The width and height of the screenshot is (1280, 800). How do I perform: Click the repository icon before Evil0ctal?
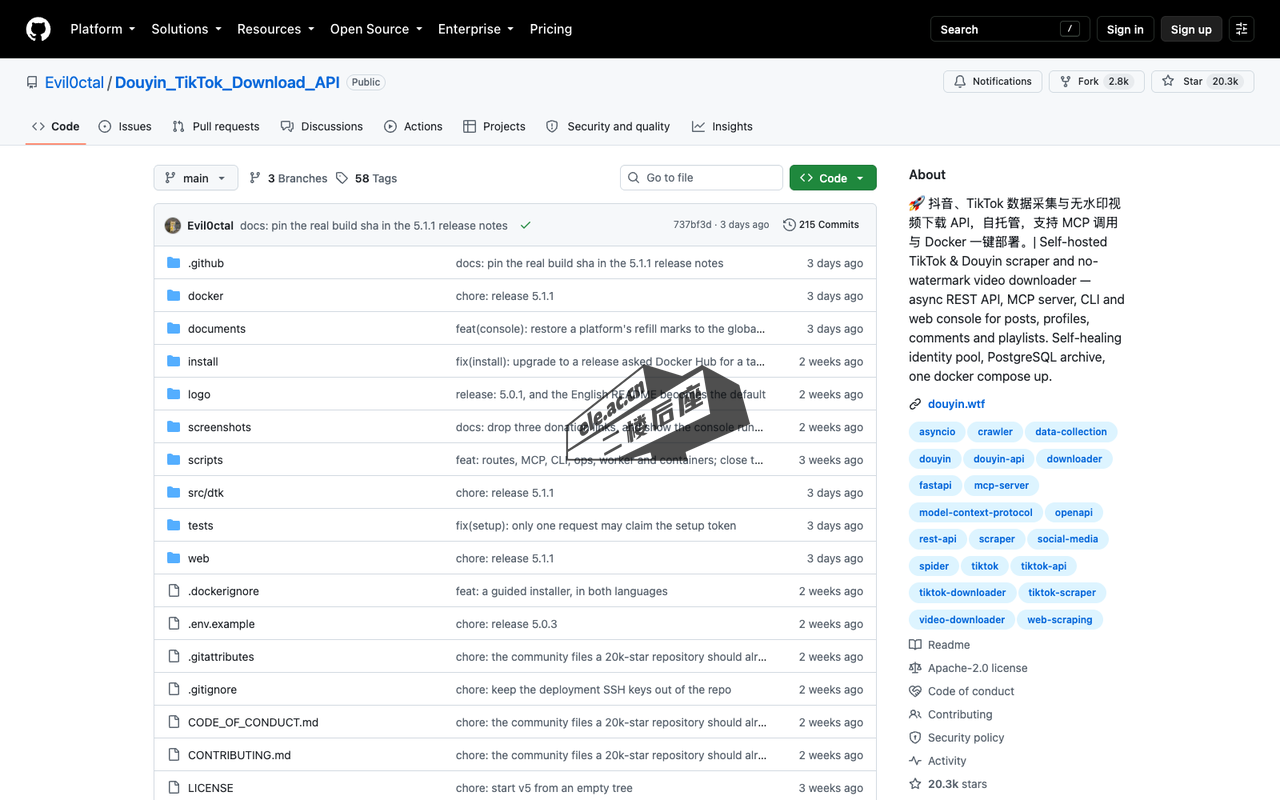pyautogui.click(x=32, y=82)
